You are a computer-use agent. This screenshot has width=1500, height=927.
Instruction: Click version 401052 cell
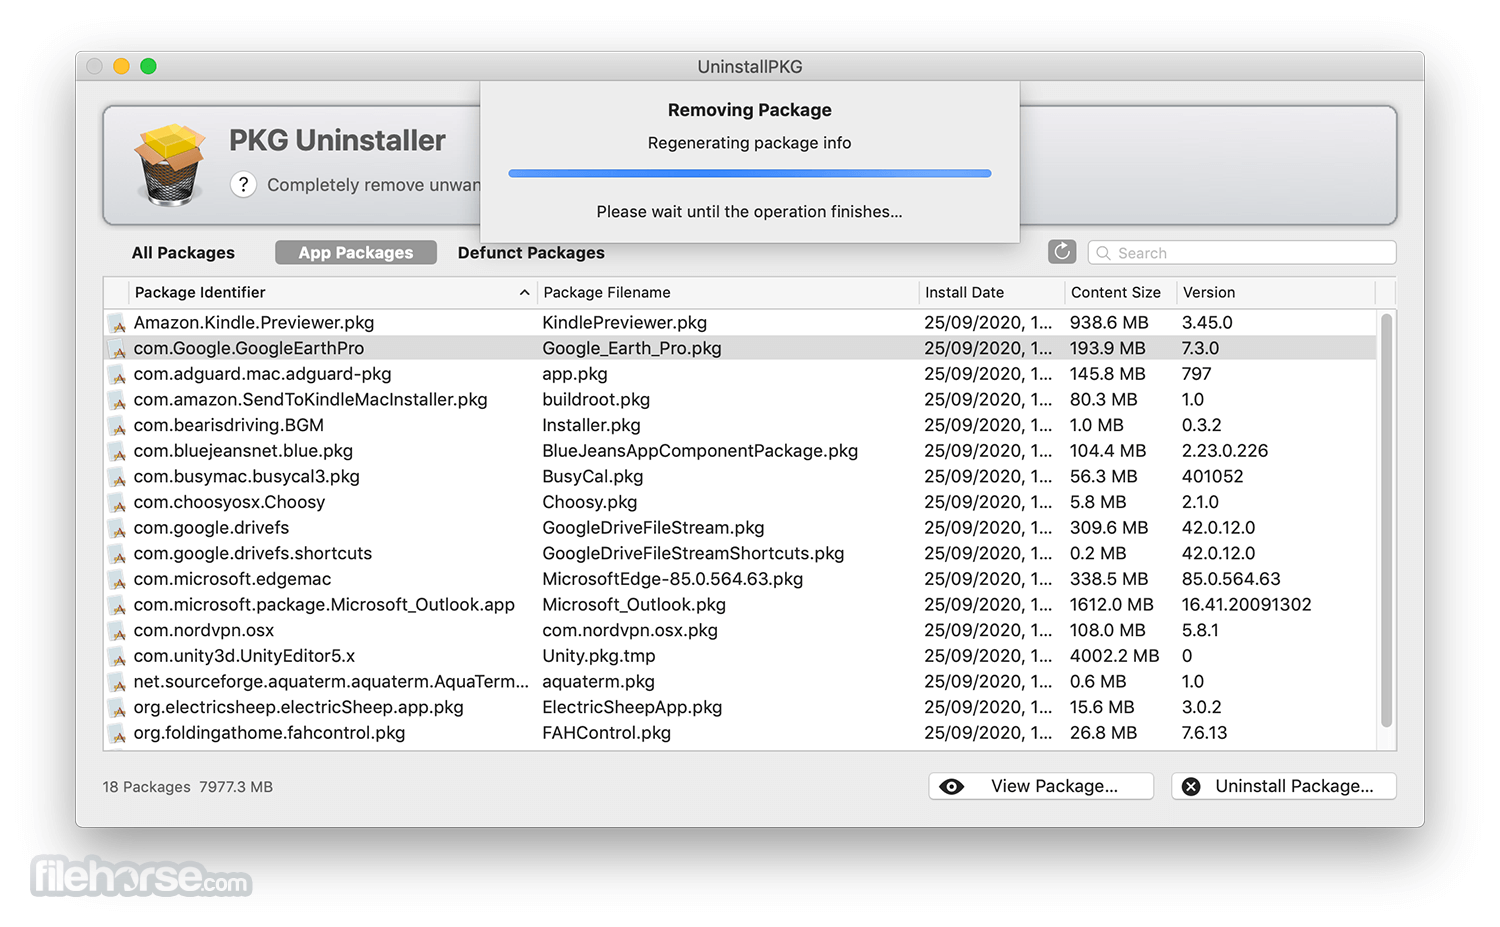[x=1212, y=477]
